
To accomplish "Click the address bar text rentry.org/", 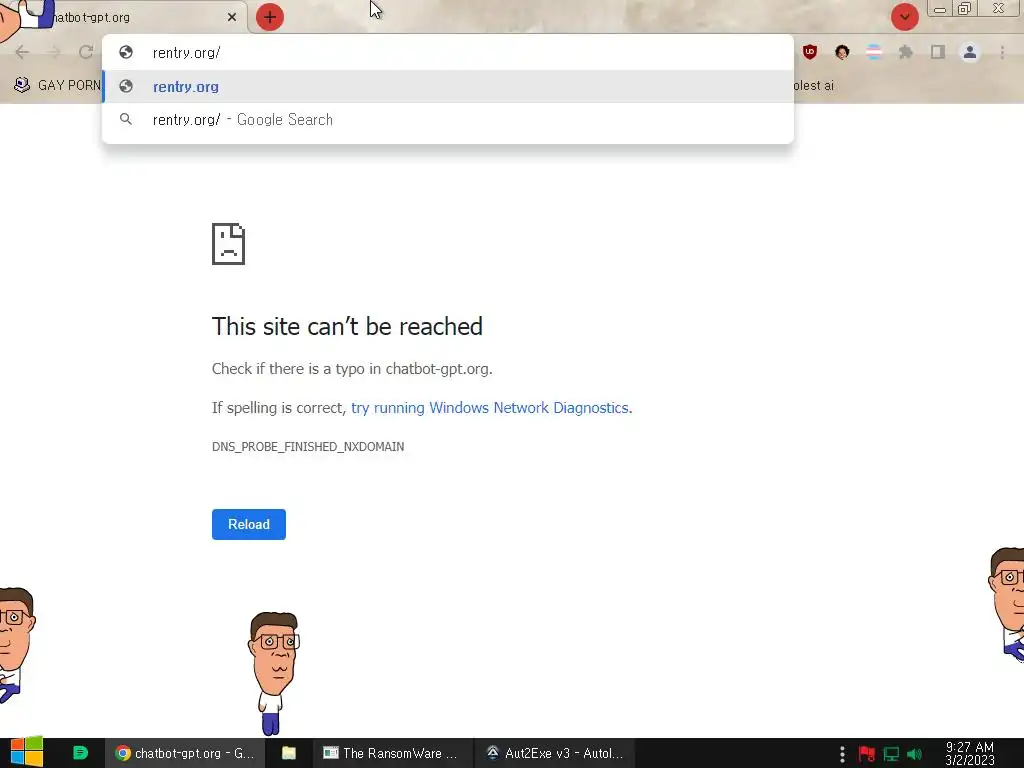I will 186,53.
